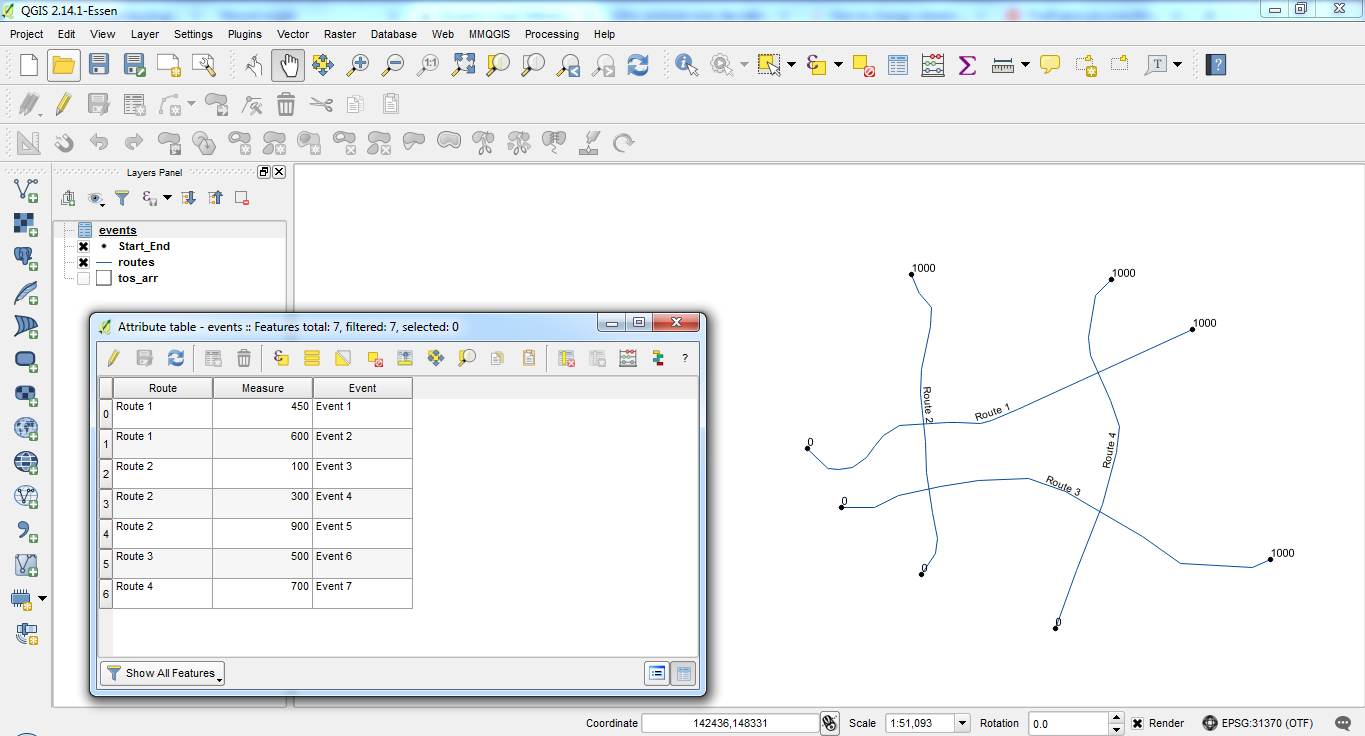
Task: Switch attribute table to table view
Action: point(683,673)
